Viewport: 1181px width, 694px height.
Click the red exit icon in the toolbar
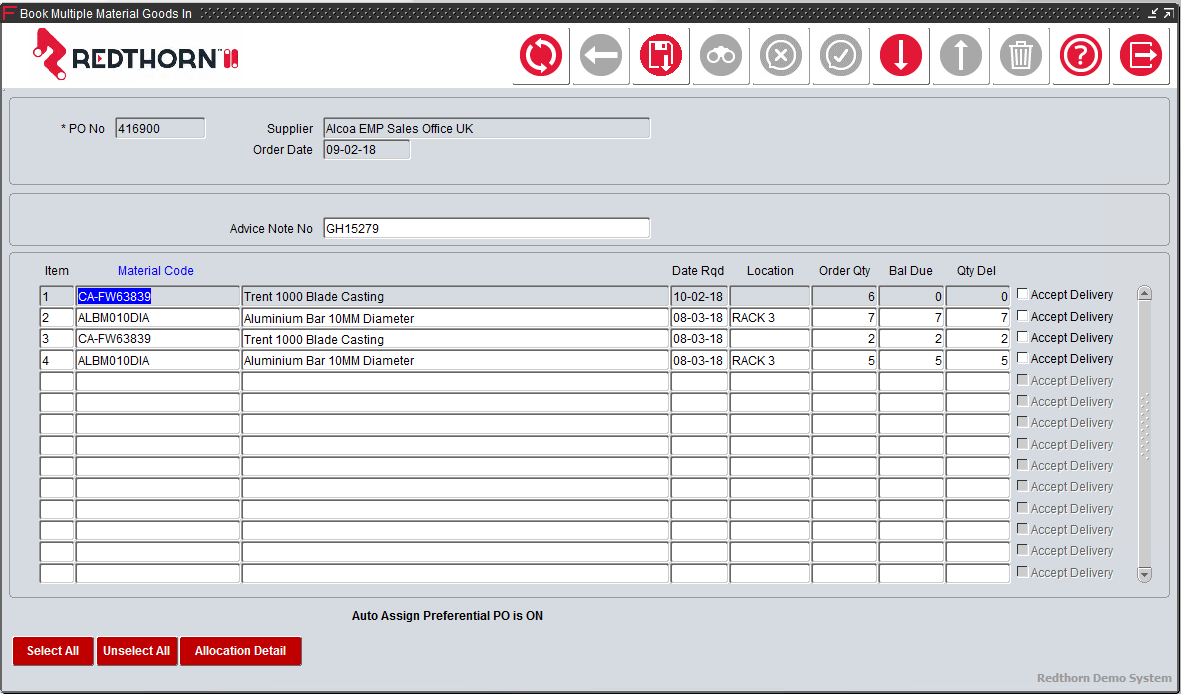(1140, 55)
